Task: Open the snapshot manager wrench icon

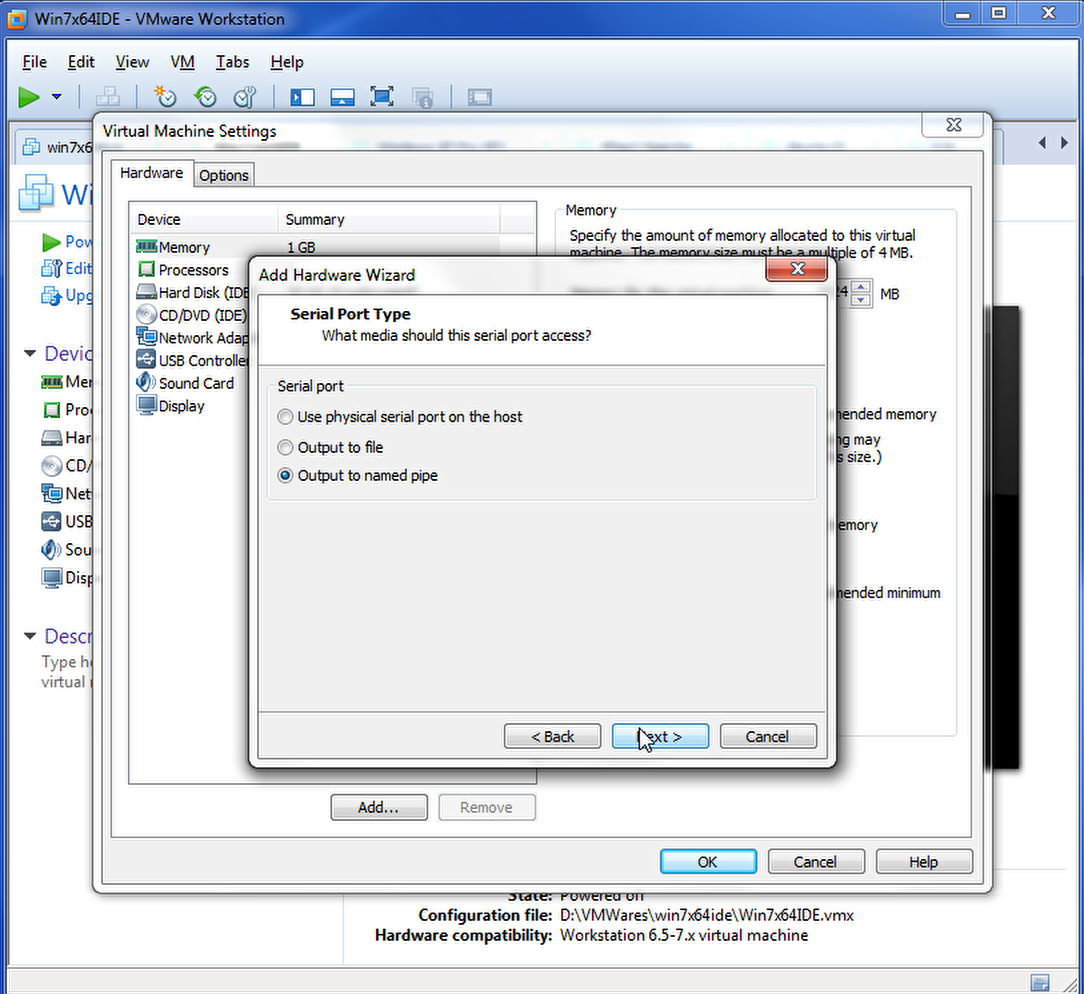Action: [x=245, y=97]
